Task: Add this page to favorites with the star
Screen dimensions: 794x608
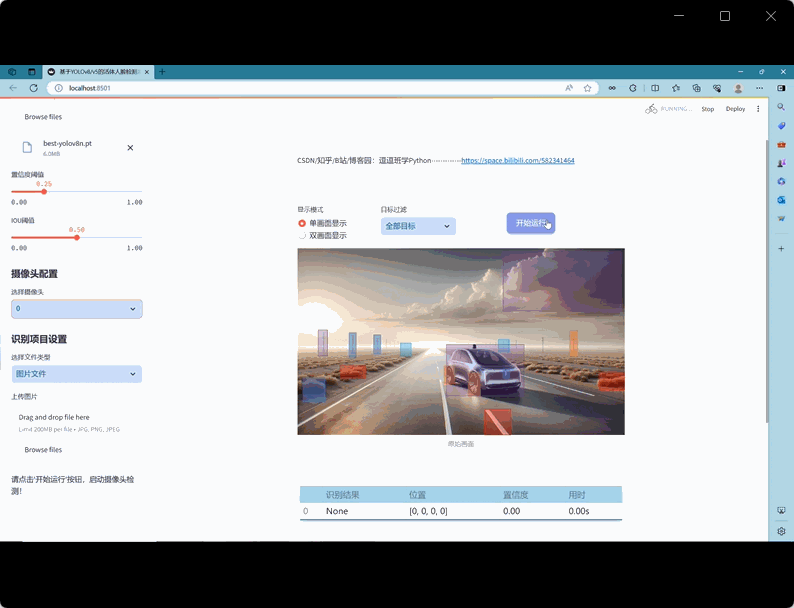Action: [x=587, y=88]
